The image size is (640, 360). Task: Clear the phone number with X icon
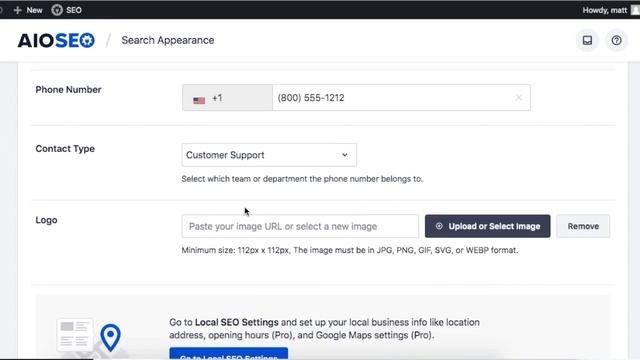(518, 98)
